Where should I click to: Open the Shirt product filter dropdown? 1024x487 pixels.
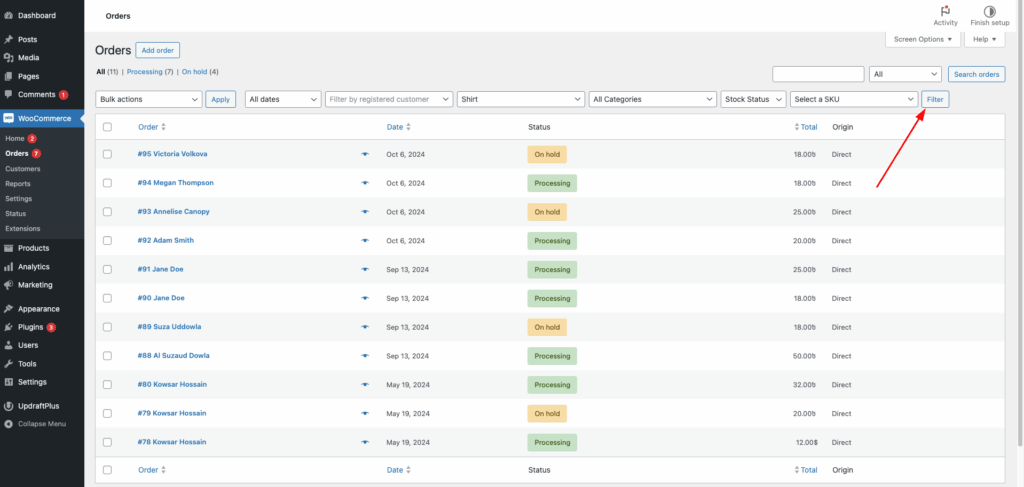tap(521, 99)
